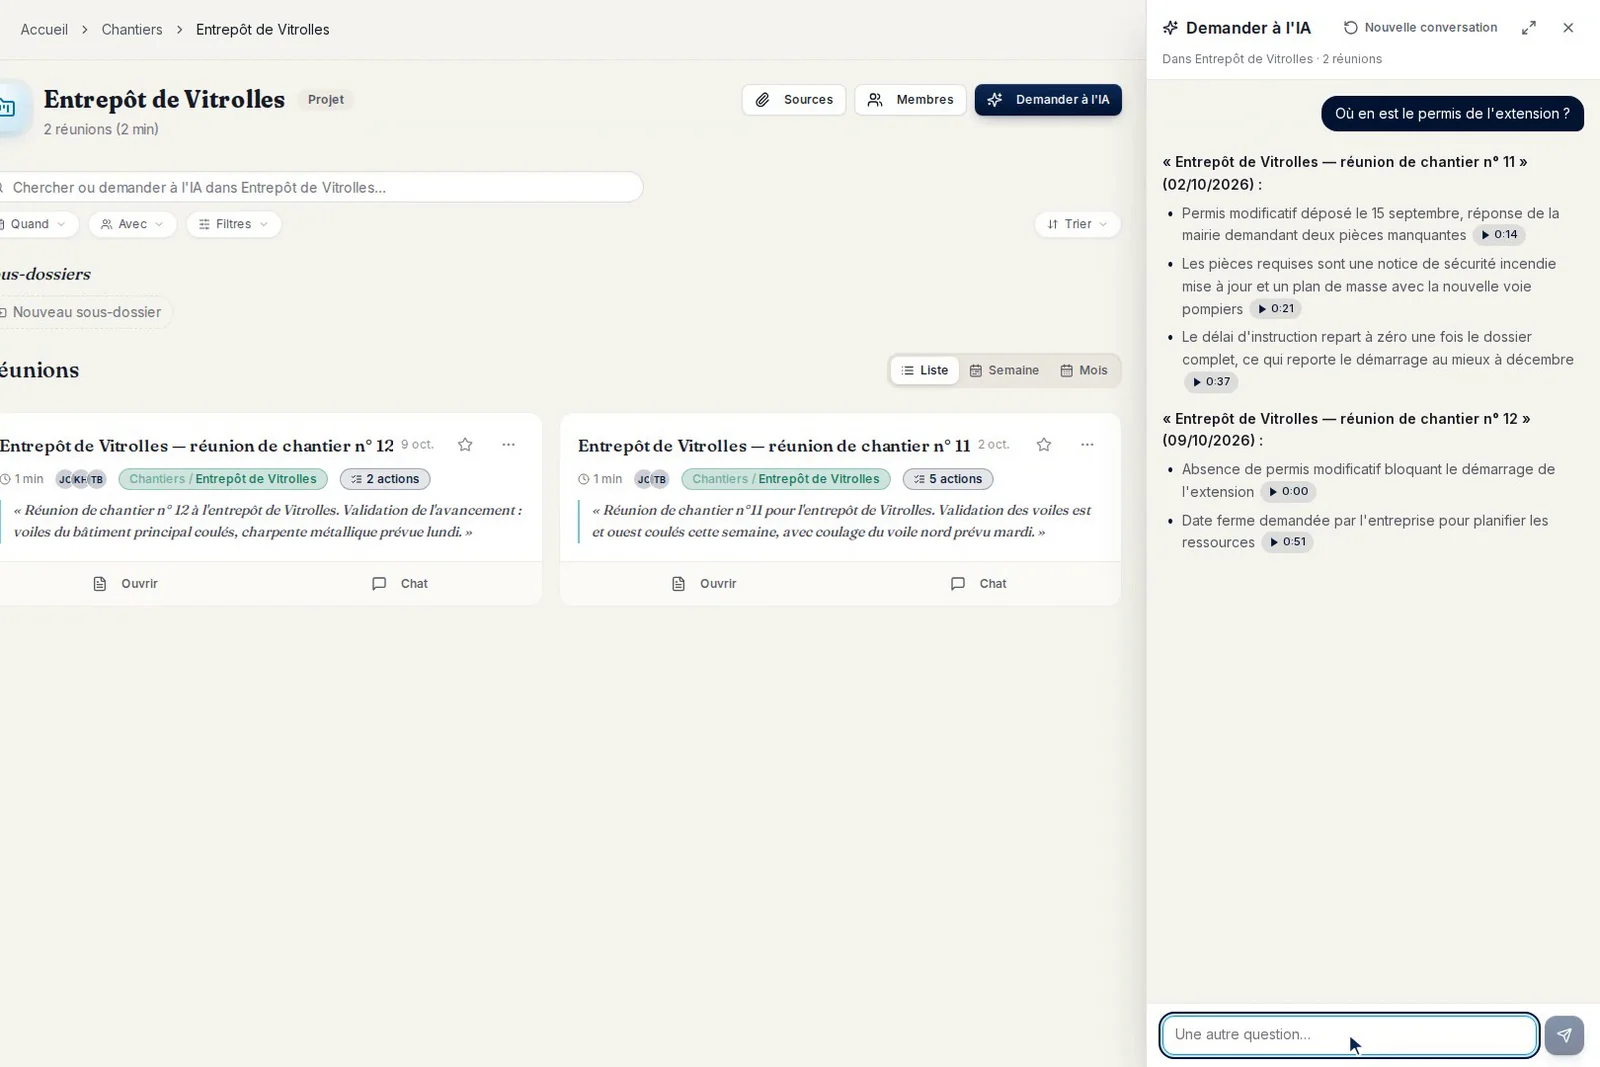Viewport: 1600px width, 1067px height.
Task: Open more options on réunion n° 11 card
Action: (1087, 445)
